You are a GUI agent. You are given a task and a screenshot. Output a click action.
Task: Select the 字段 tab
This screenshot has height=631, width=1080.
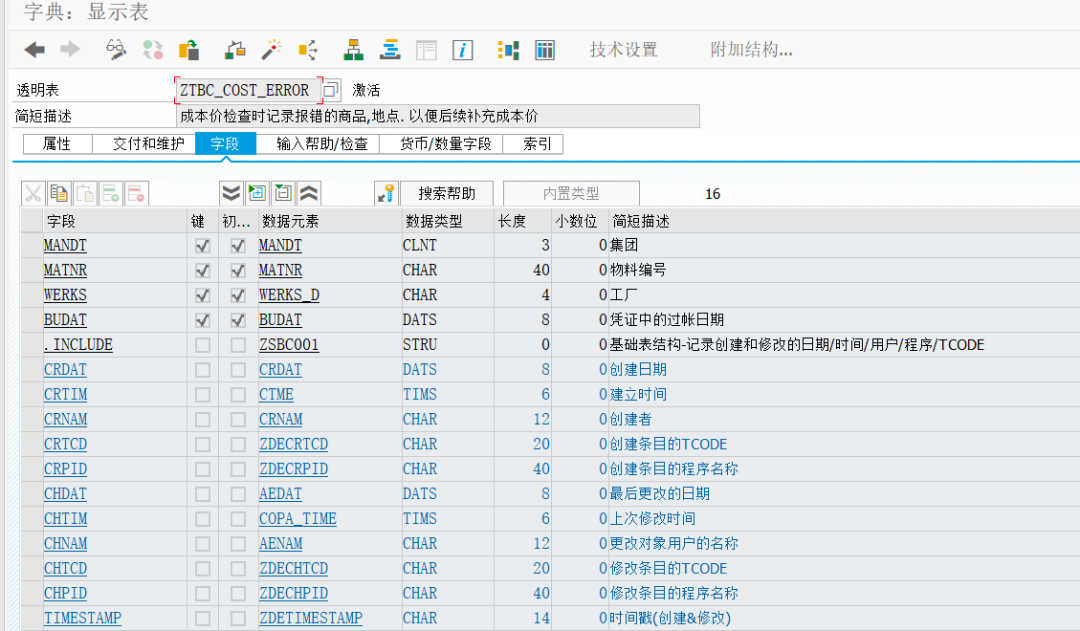(225, 143)
